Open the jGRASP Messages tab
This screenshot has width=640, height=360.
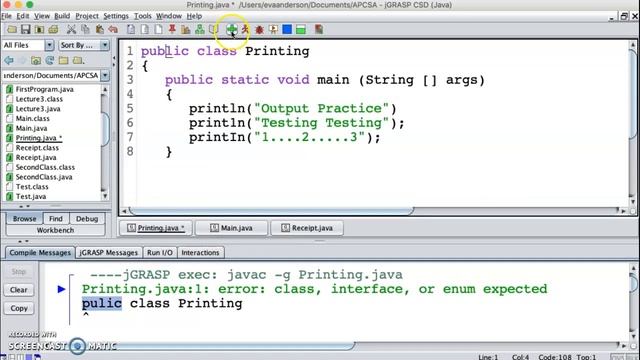click(109, 253)
